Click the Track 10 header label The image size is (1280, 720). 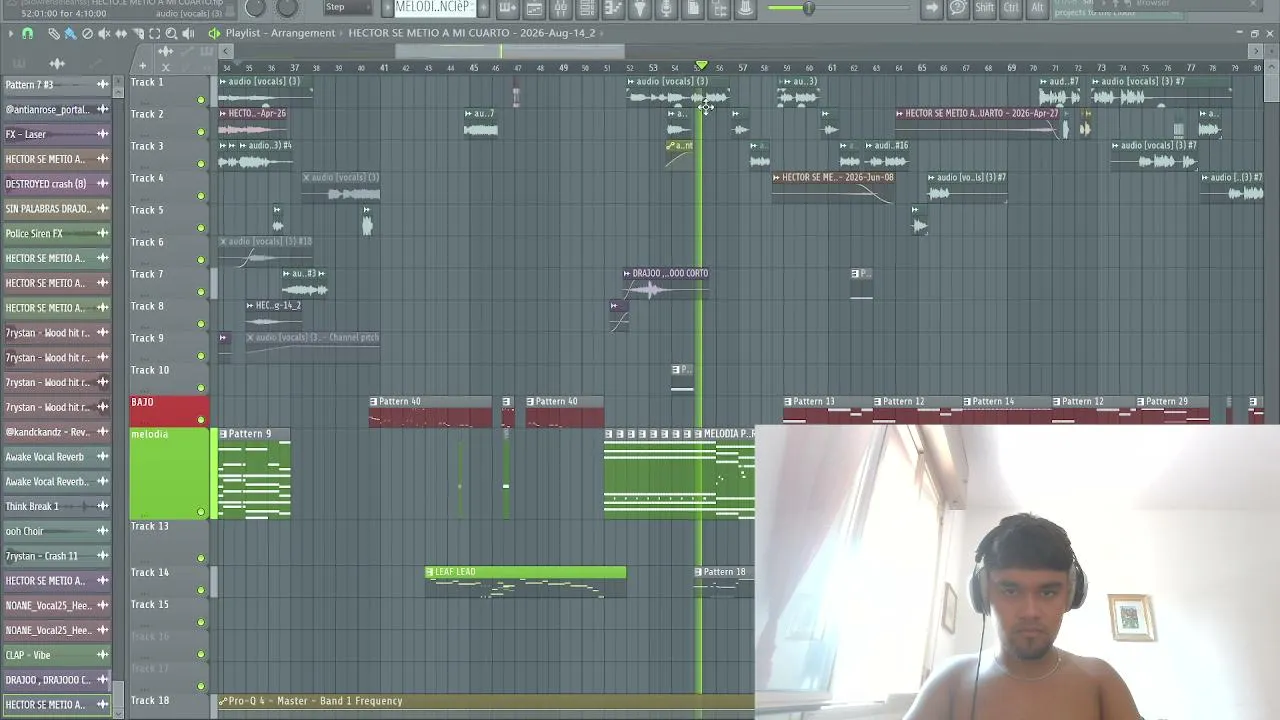pyautogui.click(x=150, y=370)
